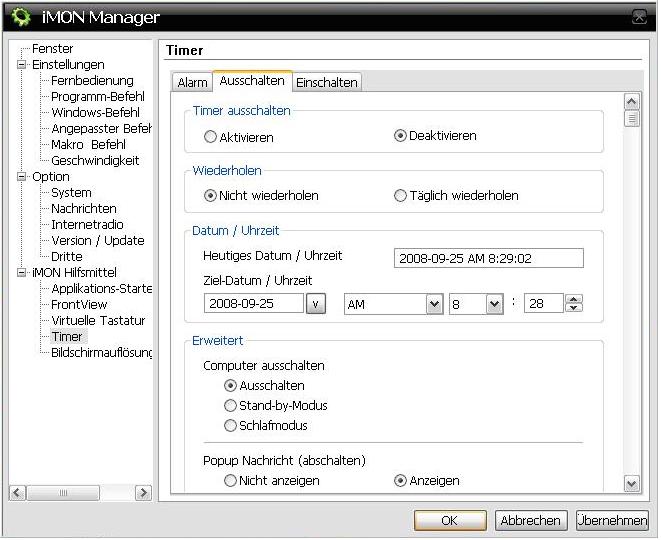Viewport: 661px width, 540px height.
Task: Select iMON Hilfsmittel tree item
Action: (75, 273)
